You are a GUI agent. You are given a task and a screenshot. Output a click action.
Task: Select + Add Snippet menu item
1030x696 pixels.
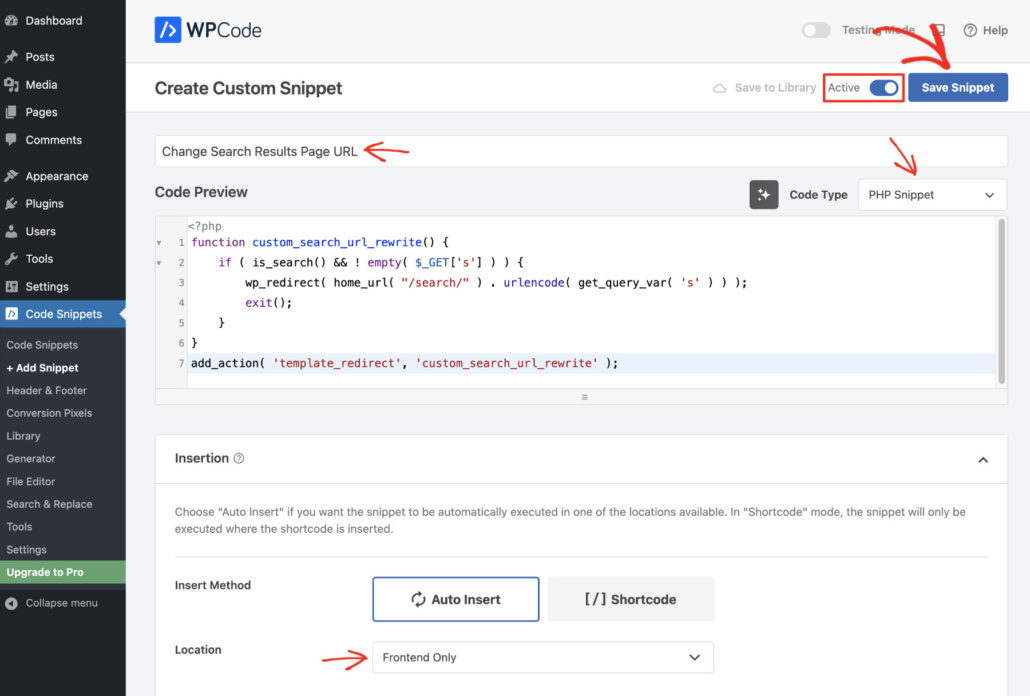click(x=42, y=368)
